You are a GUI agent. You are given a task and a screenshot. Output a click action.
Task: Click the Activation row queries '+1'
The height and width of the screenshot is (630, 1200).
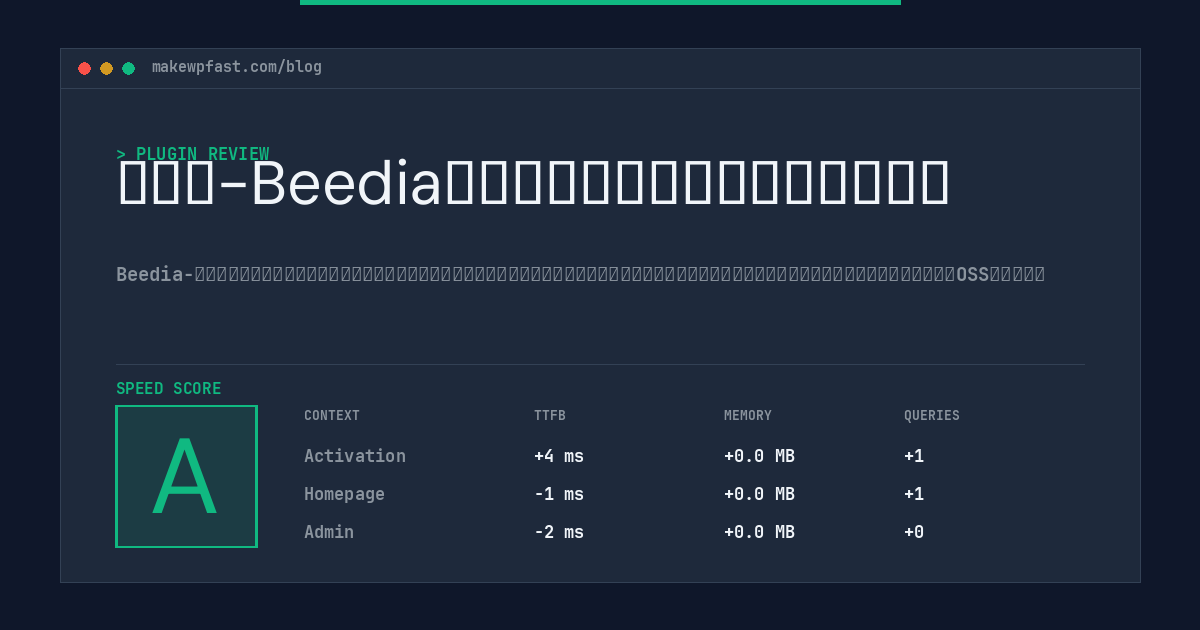click(x=914, y=456)
